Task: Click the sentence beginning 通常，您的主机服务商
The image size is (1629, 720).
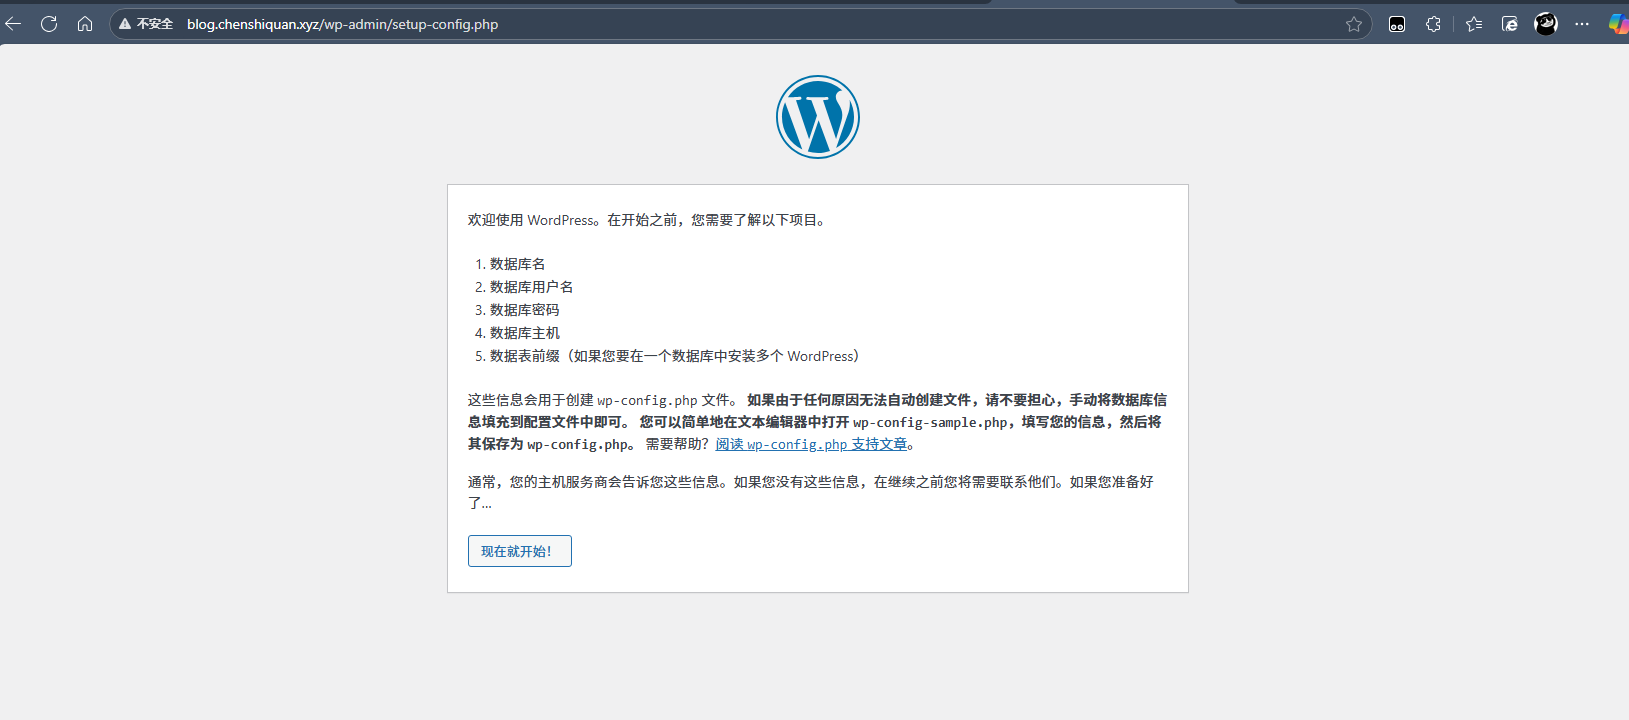Action: [x=811, y=492]
